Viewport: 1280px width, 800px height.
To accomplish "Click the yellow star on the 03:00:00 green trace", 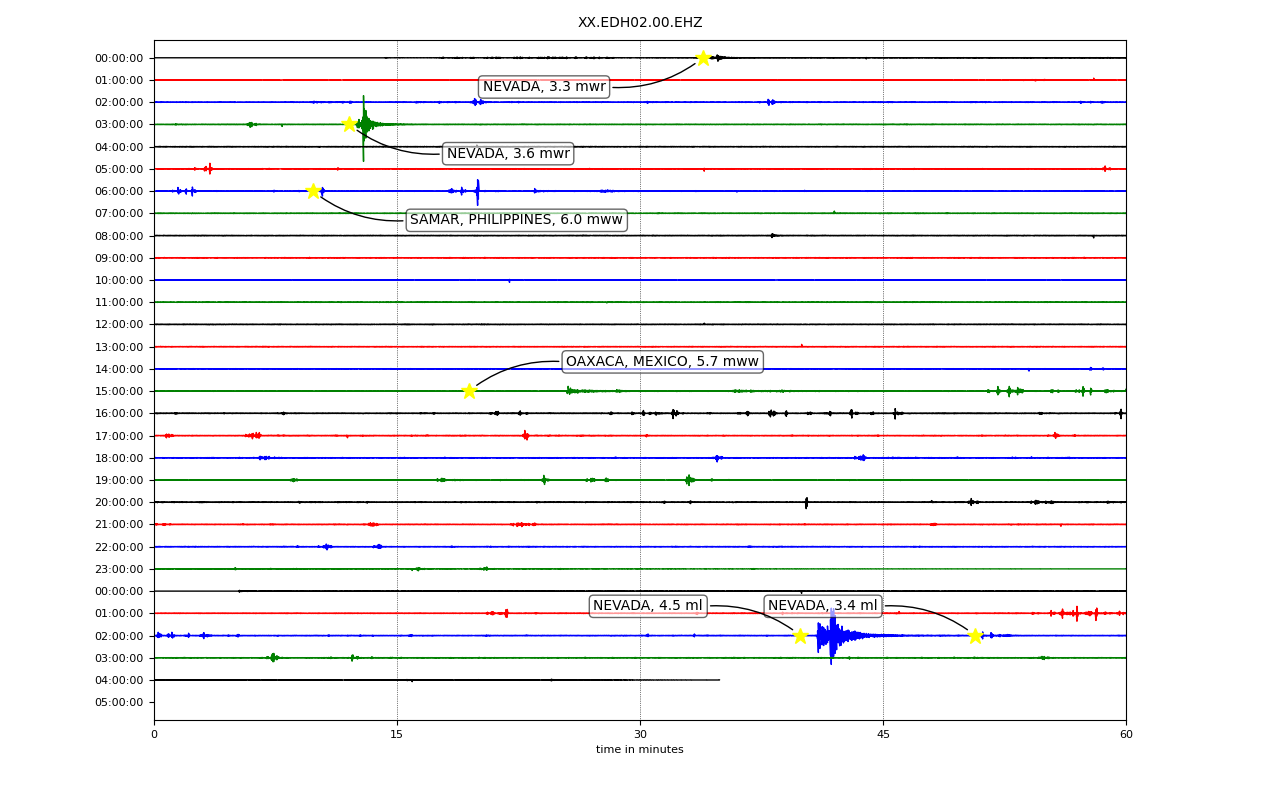I will coord(349,124).
